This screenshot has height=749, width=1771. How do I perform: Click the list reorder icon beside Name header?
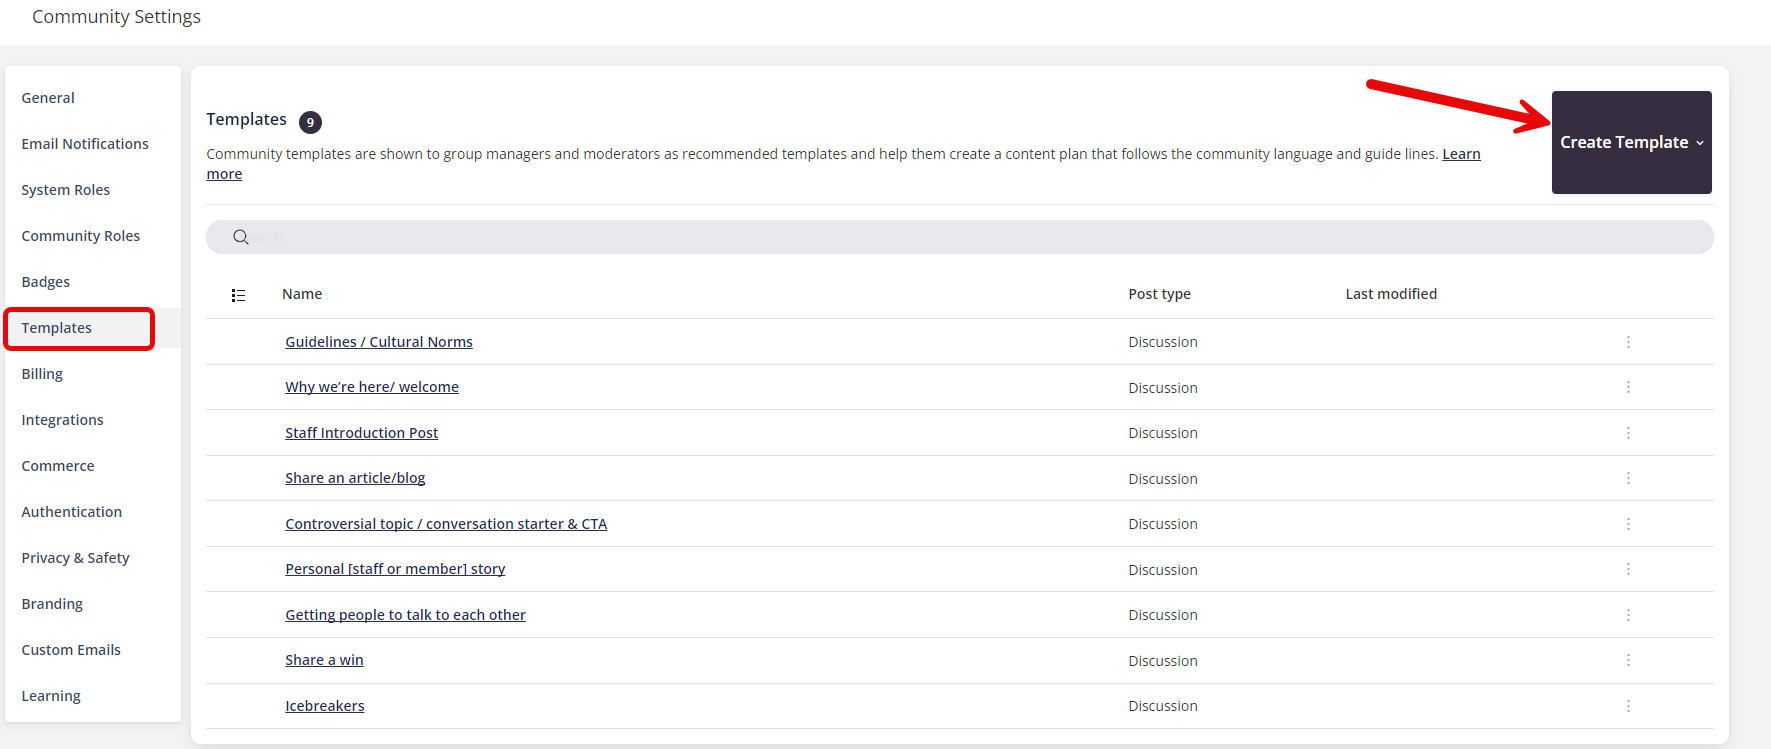(238, 295)
